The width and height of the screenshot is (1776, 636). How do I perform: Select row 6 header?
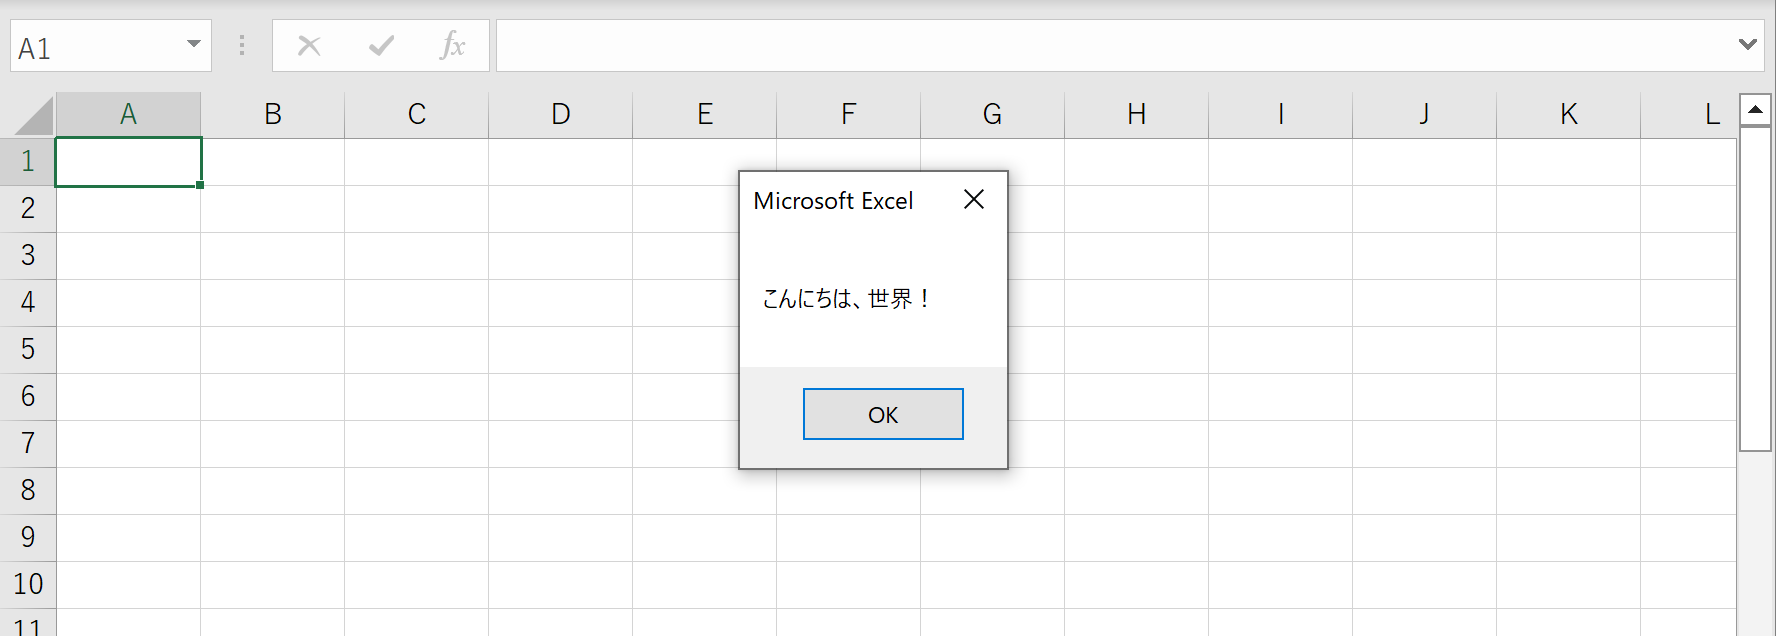[x=28, y=396]
